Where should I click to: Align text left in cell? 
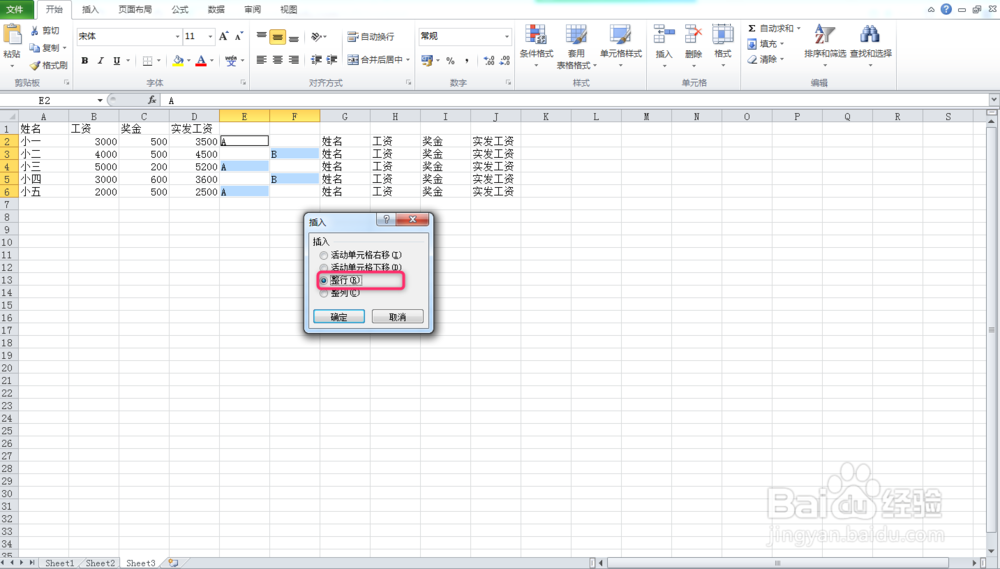pyautogui.click(x=261, y=60)
